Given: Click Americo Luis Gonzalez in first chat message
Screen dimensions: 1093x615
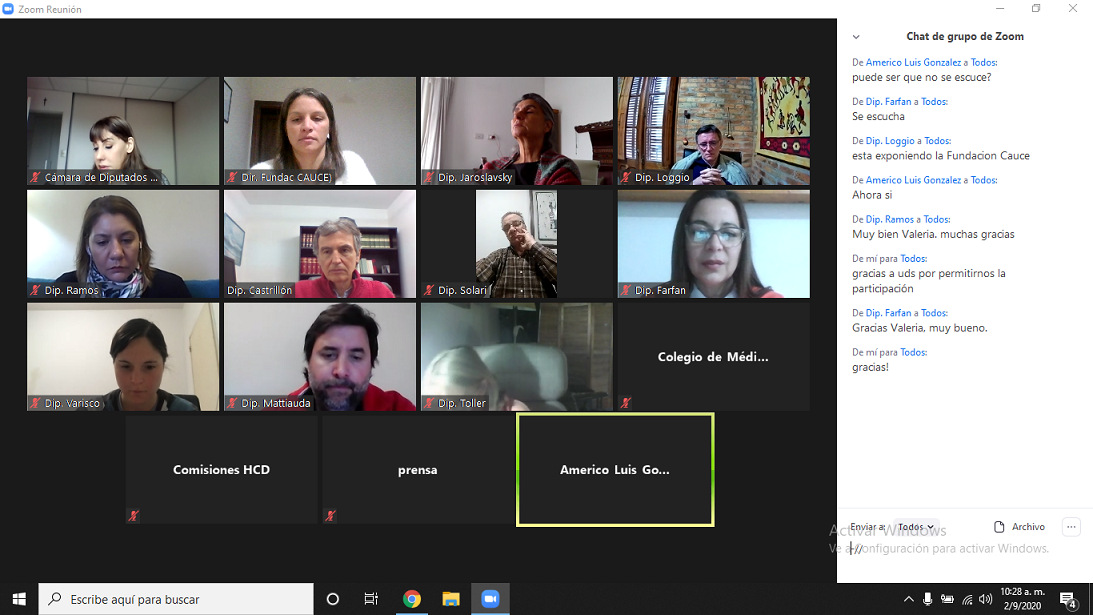Looking at the screenshot, I should pos(912,62).
